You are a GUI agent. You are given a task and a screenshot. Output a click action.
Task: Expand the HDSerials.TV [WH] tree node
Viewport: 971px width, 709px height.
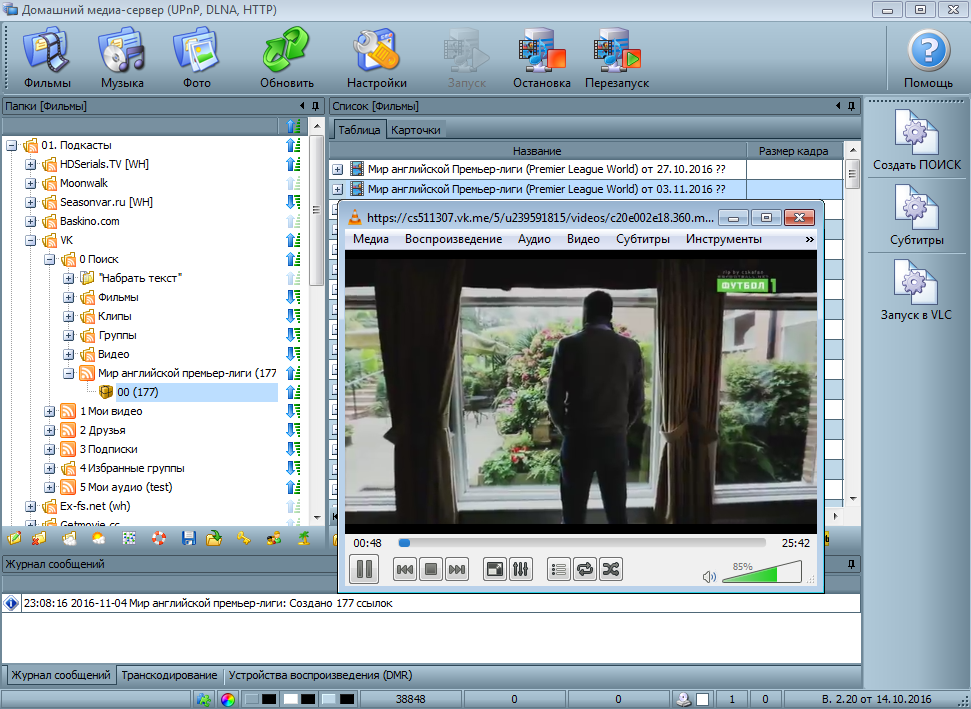[30, 164]
